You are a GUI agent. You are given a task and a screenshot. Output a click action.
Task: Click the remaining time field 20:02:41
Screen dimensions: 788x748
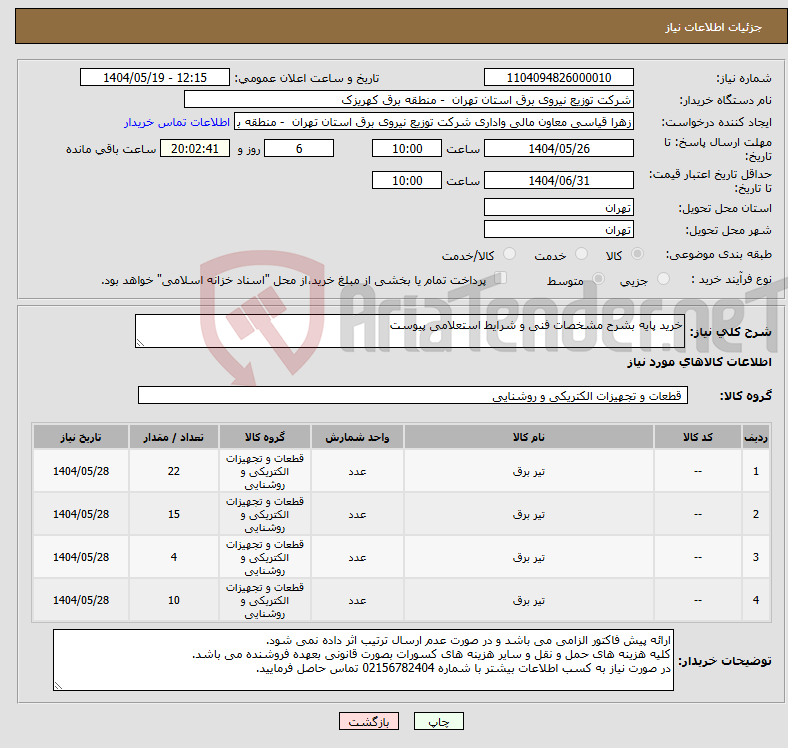tap(195, 148)
